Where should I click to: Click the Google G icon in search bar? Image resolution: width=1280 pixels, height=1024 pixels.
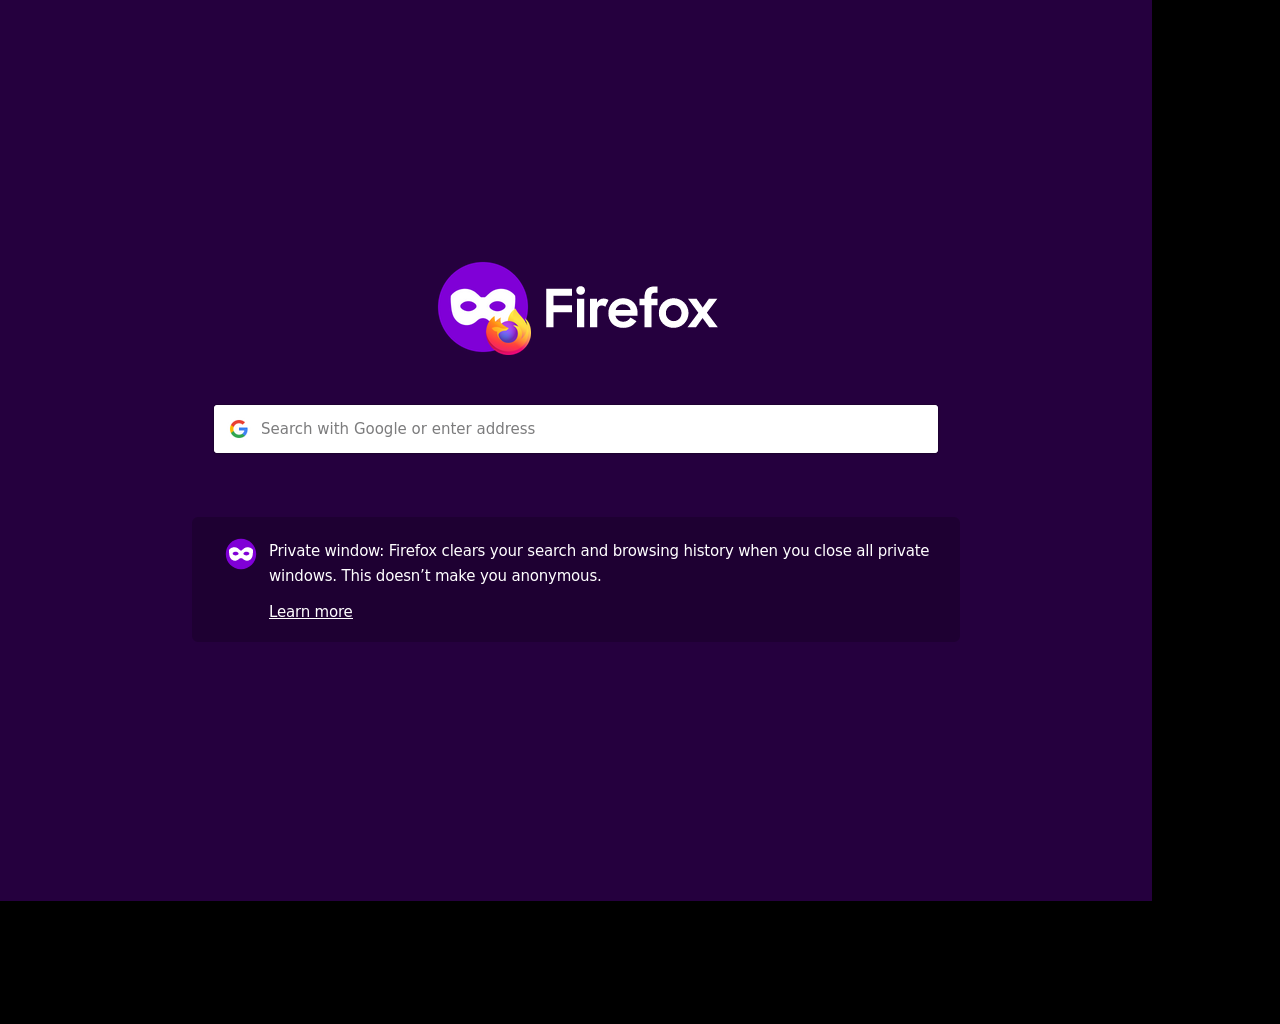click(239, 429)
